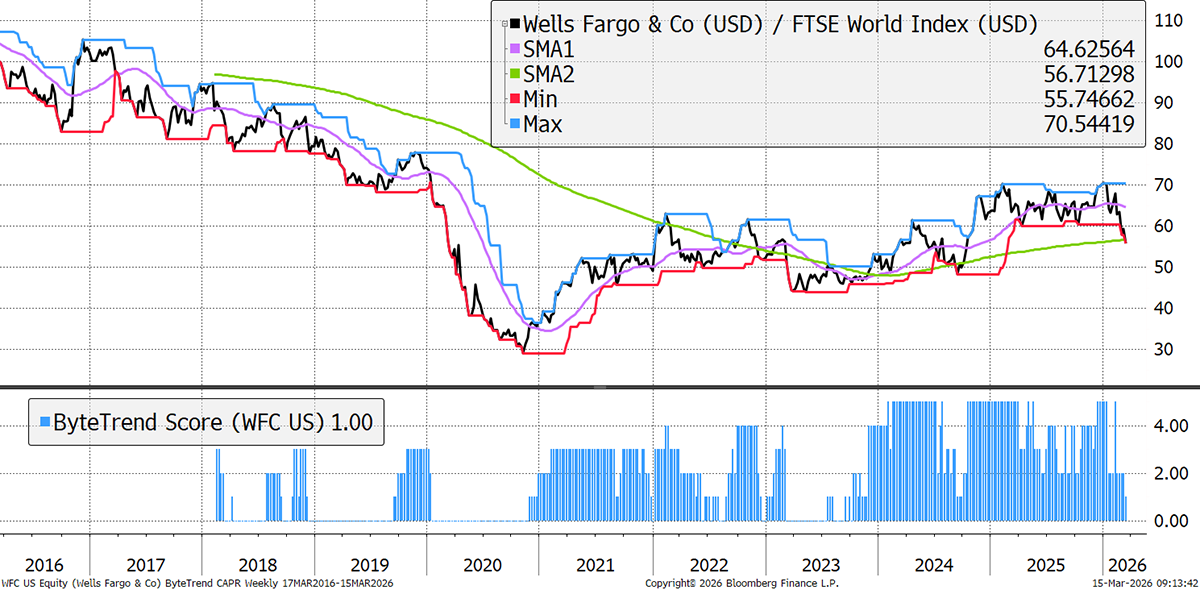Screen dimensions: 1200x590
Task: Click the green SMA2 legend swatch
Action: pyautogui.click(x=515, y=74)
